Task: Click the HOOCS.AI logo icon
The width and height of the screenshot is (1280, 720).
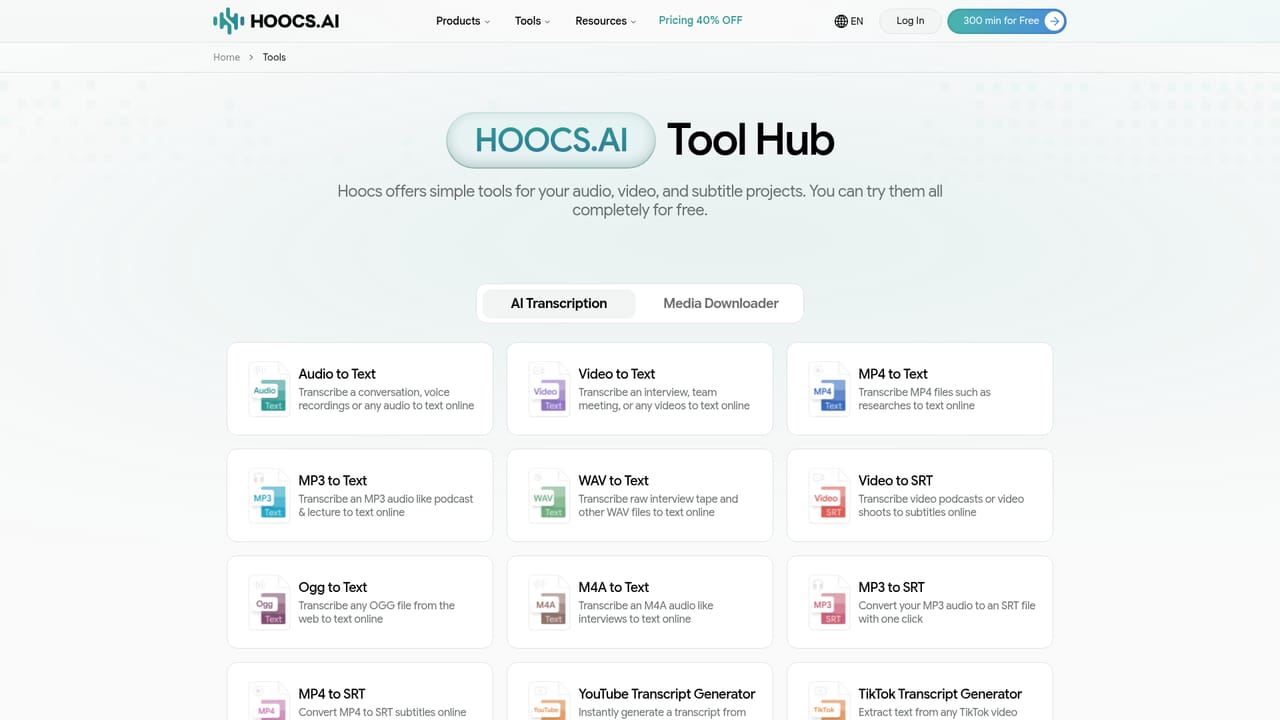Action: tap(229, 21)
